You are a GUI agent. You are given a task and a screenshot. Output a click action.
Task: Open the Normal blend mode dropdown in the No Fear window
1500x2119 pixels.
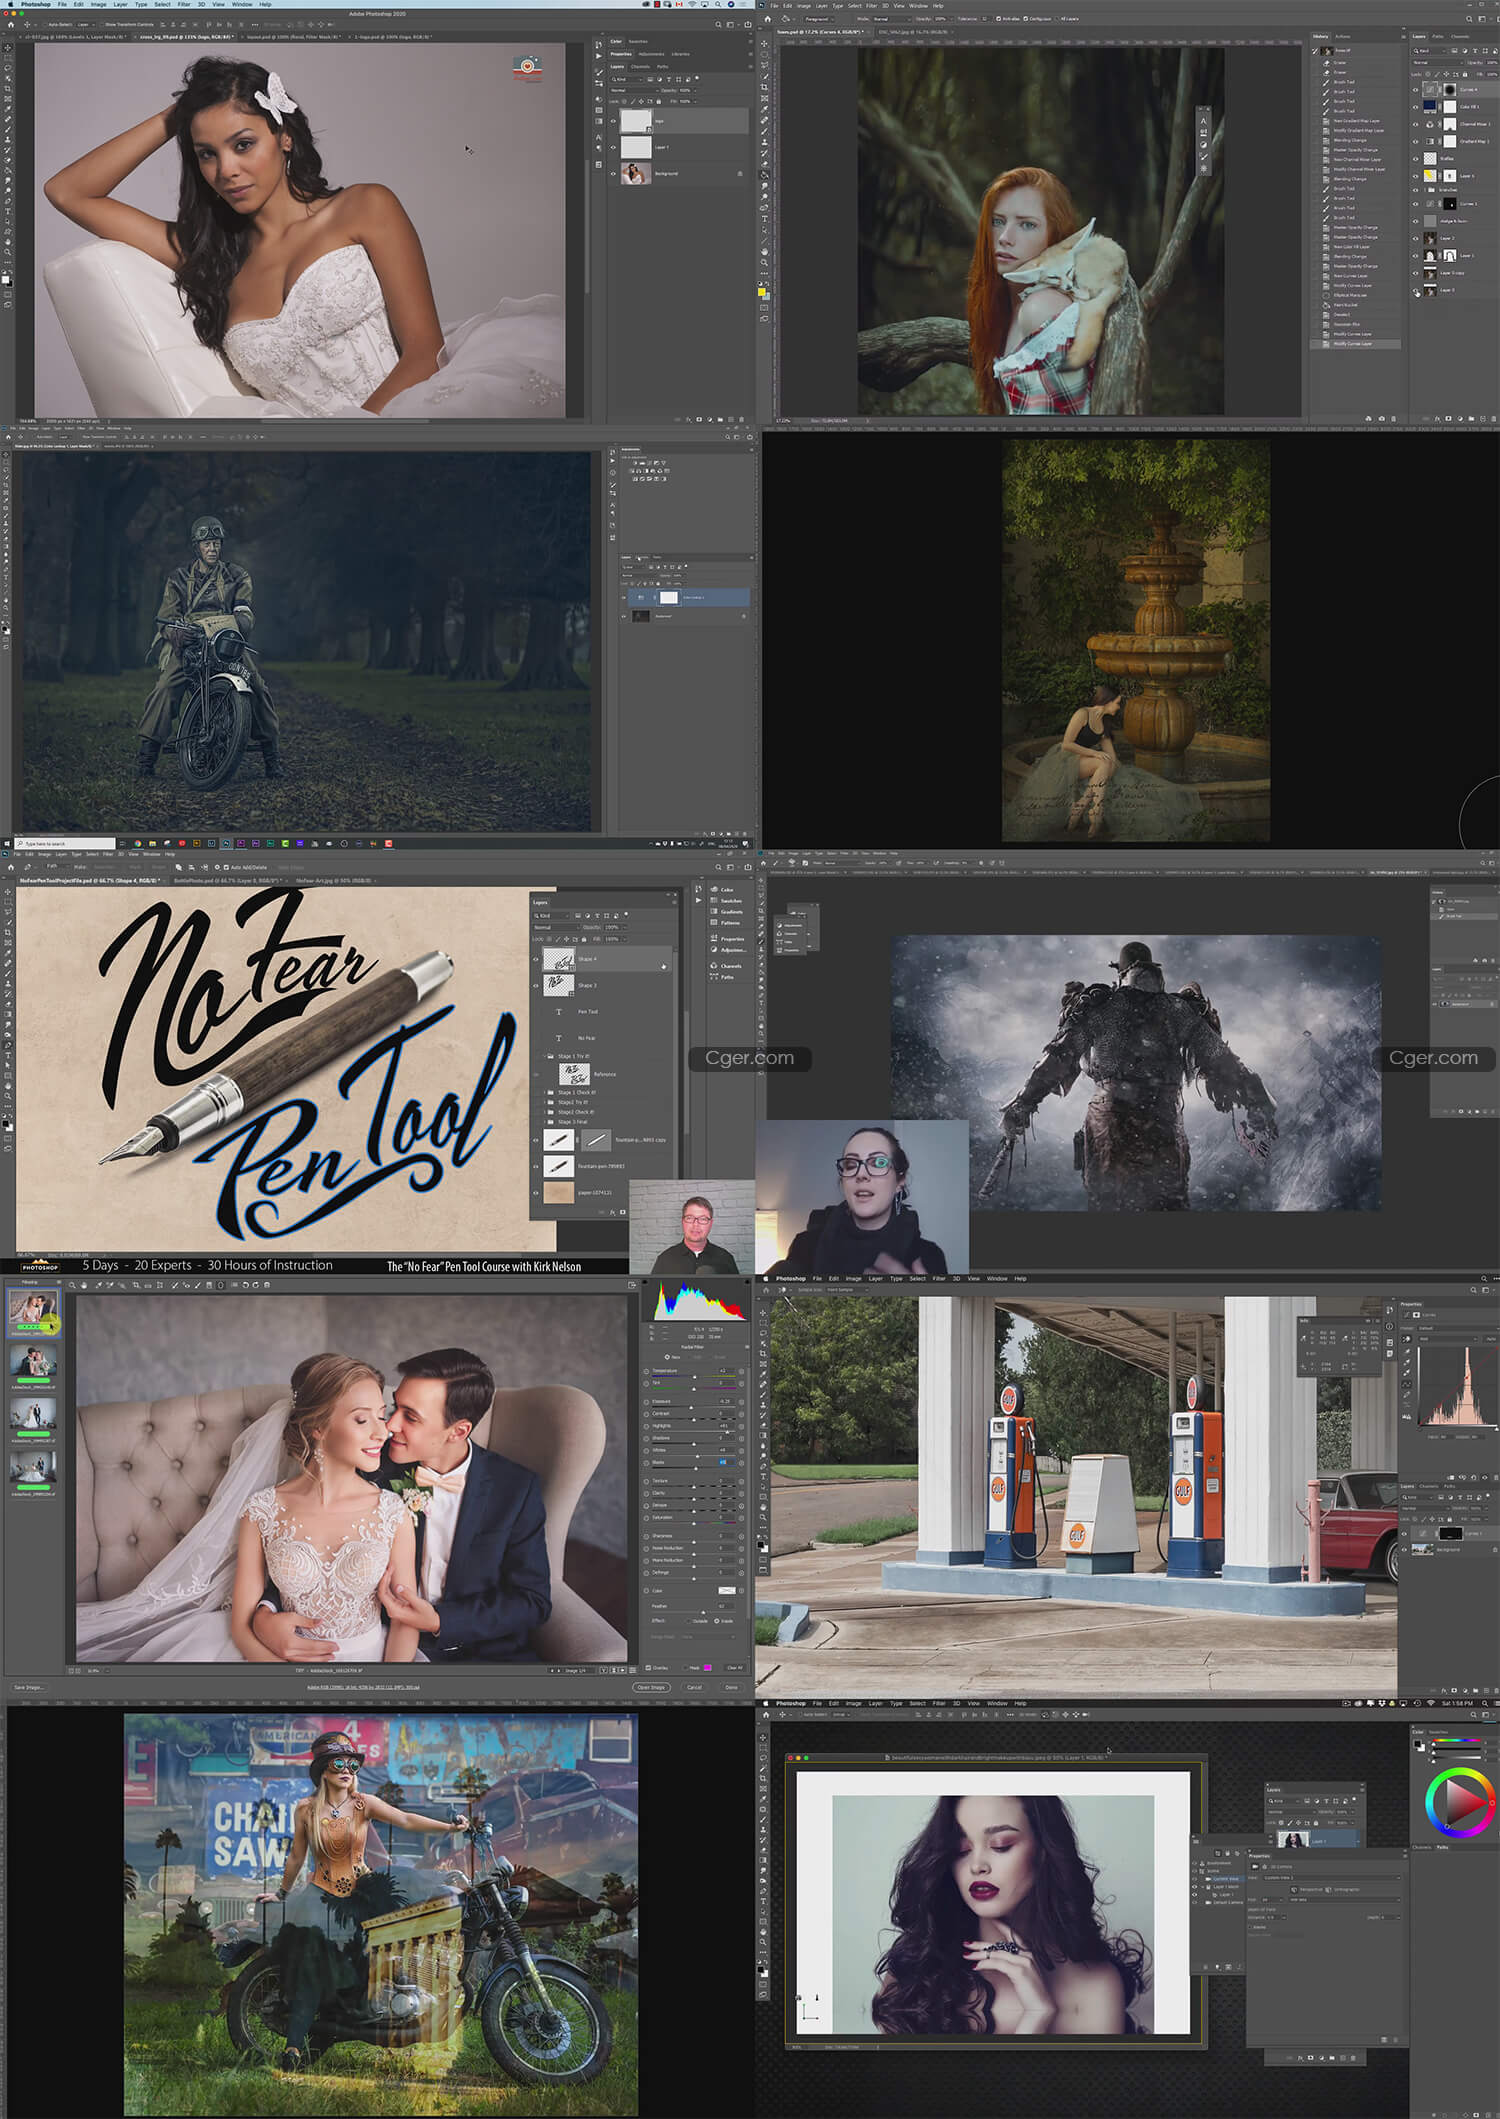[x=556, y=927]
